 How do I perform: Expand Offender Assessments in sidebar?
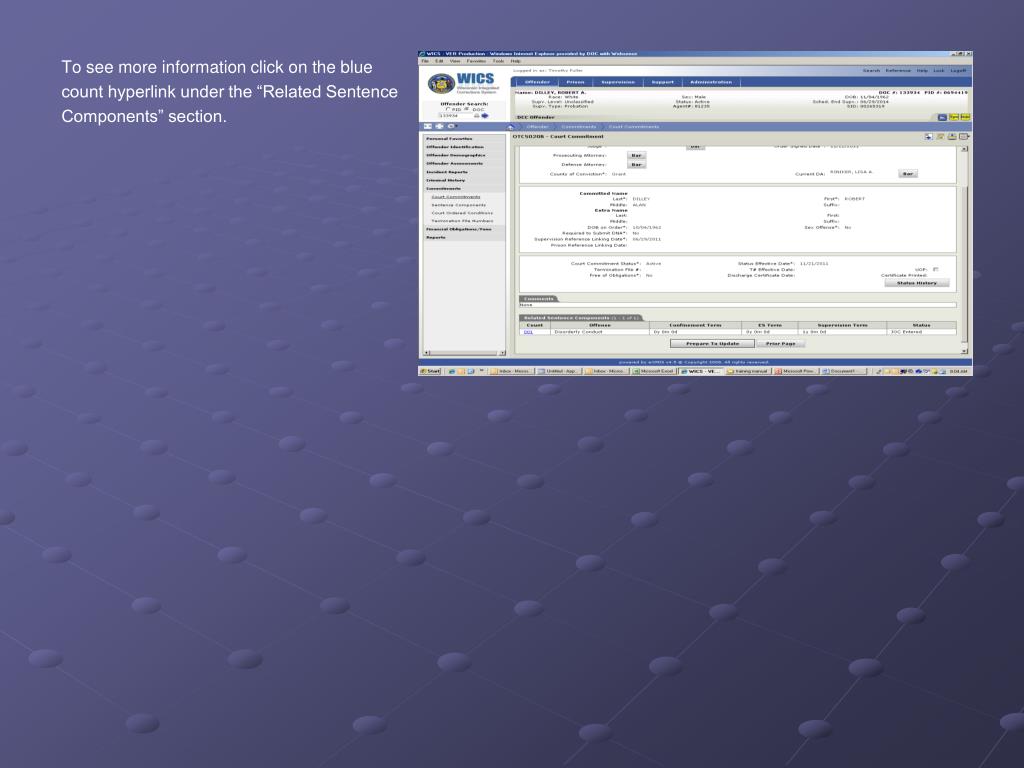(464, 163)
